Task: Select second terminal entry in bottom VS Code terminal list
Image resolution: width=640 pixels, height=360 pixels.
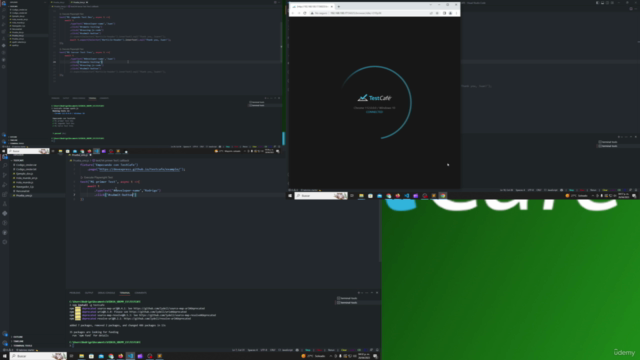Action: tap(348, 302)
